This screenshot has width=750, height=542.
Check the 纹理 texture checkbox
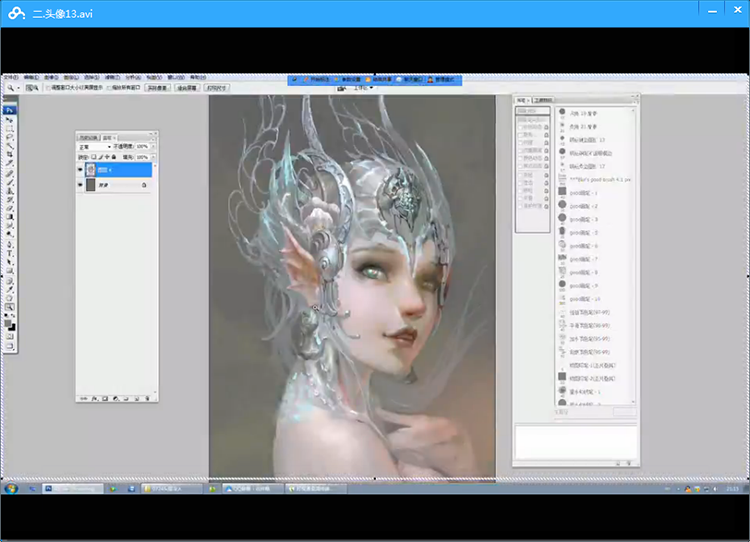pyautogui.click(x=520, y=143)
